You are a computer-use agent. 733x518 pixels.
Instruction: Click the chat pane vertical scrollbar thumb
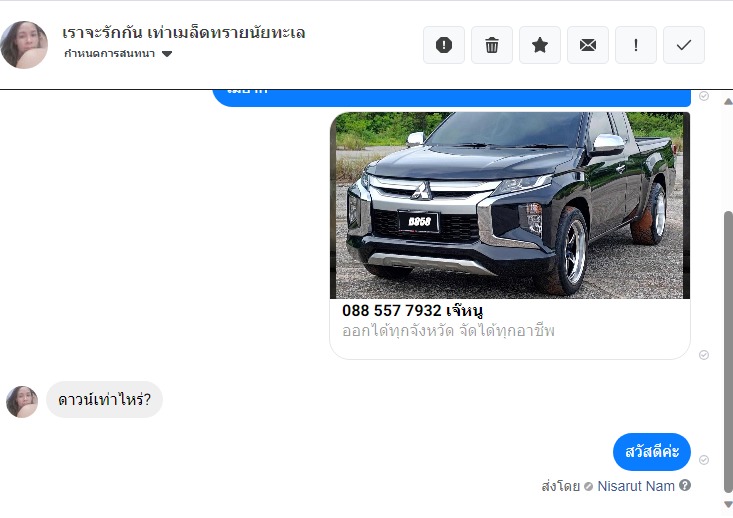tap(728, 352)
